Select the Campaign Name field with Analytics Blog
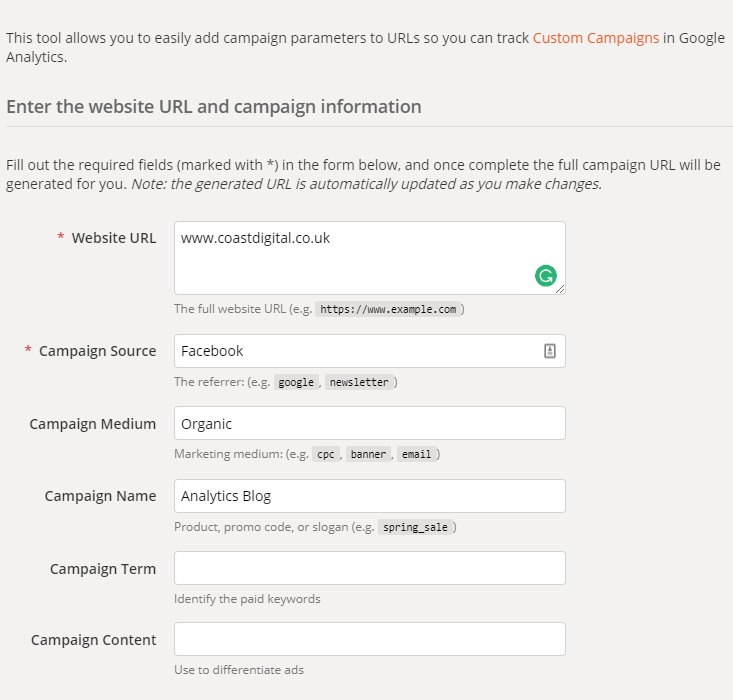The width and height of the screenshot is (733, 700). (370, 496)
